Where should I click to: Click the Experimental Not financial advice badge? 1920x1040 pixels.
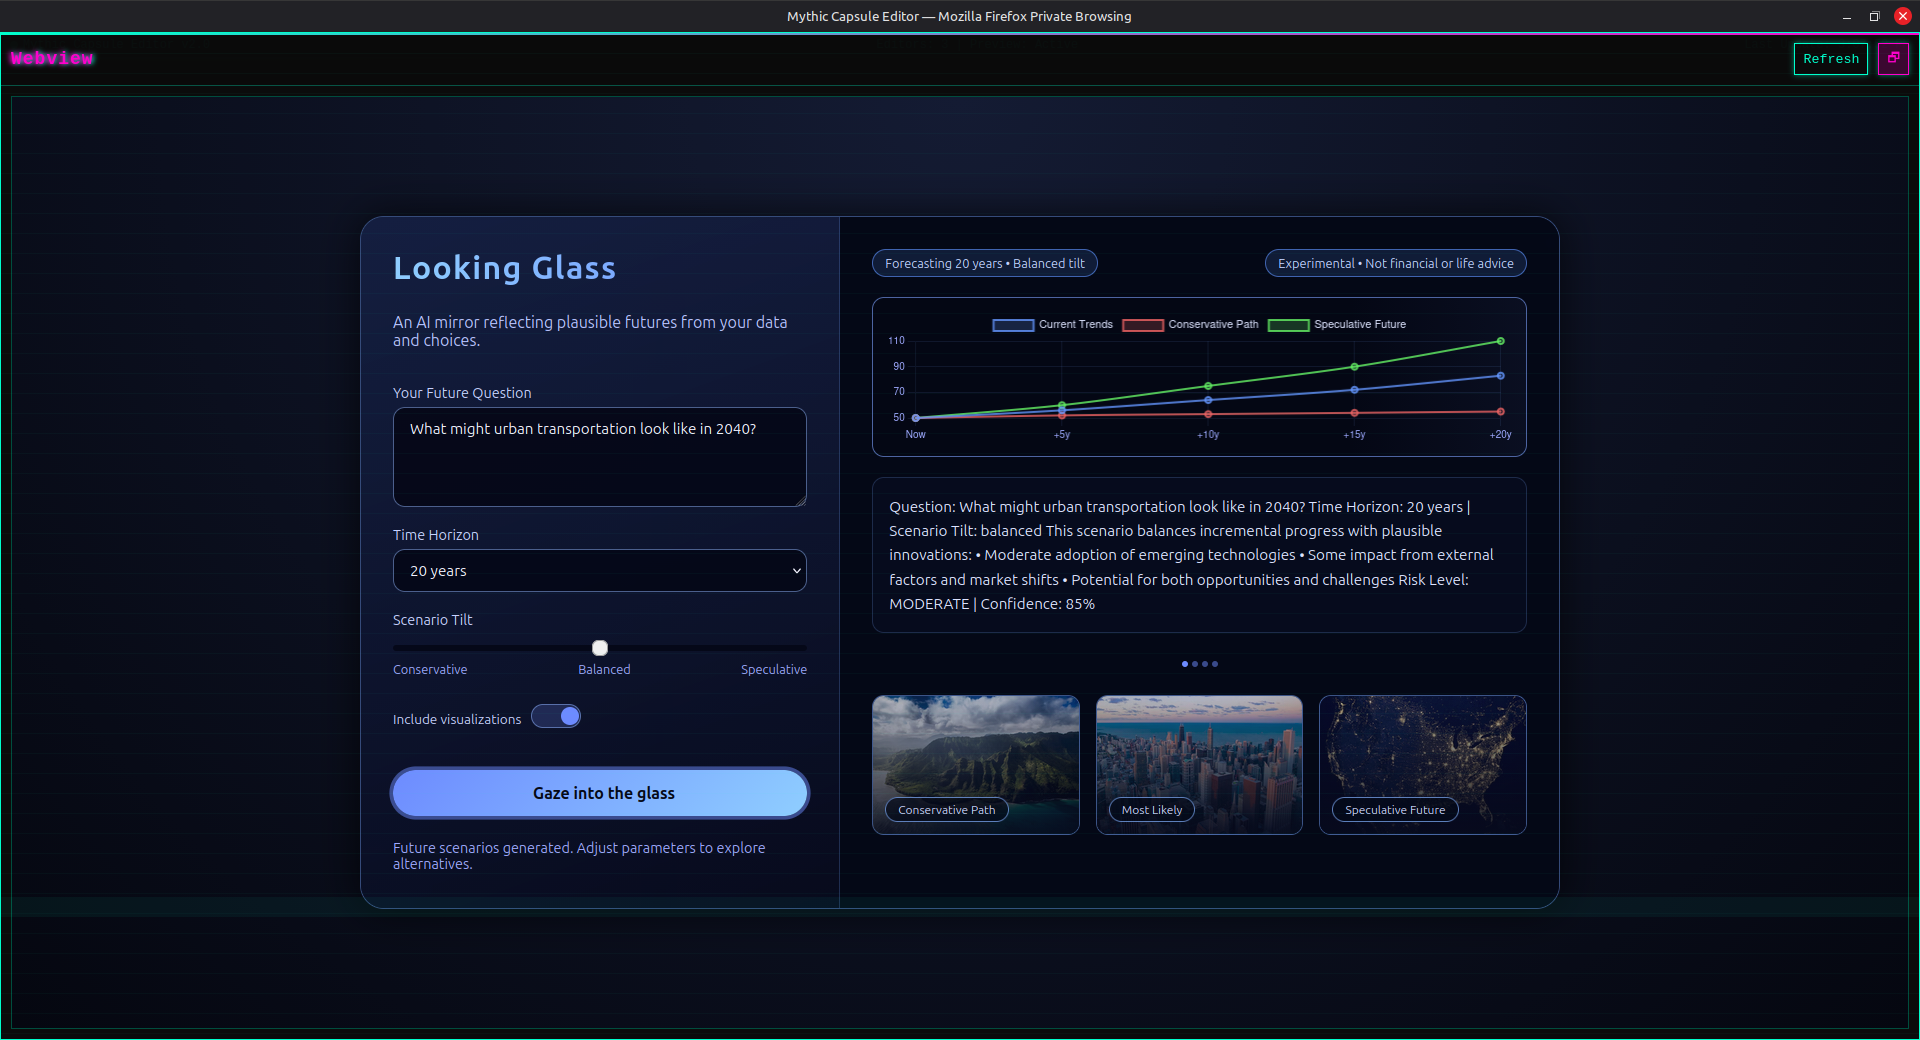pos(1394,263)
